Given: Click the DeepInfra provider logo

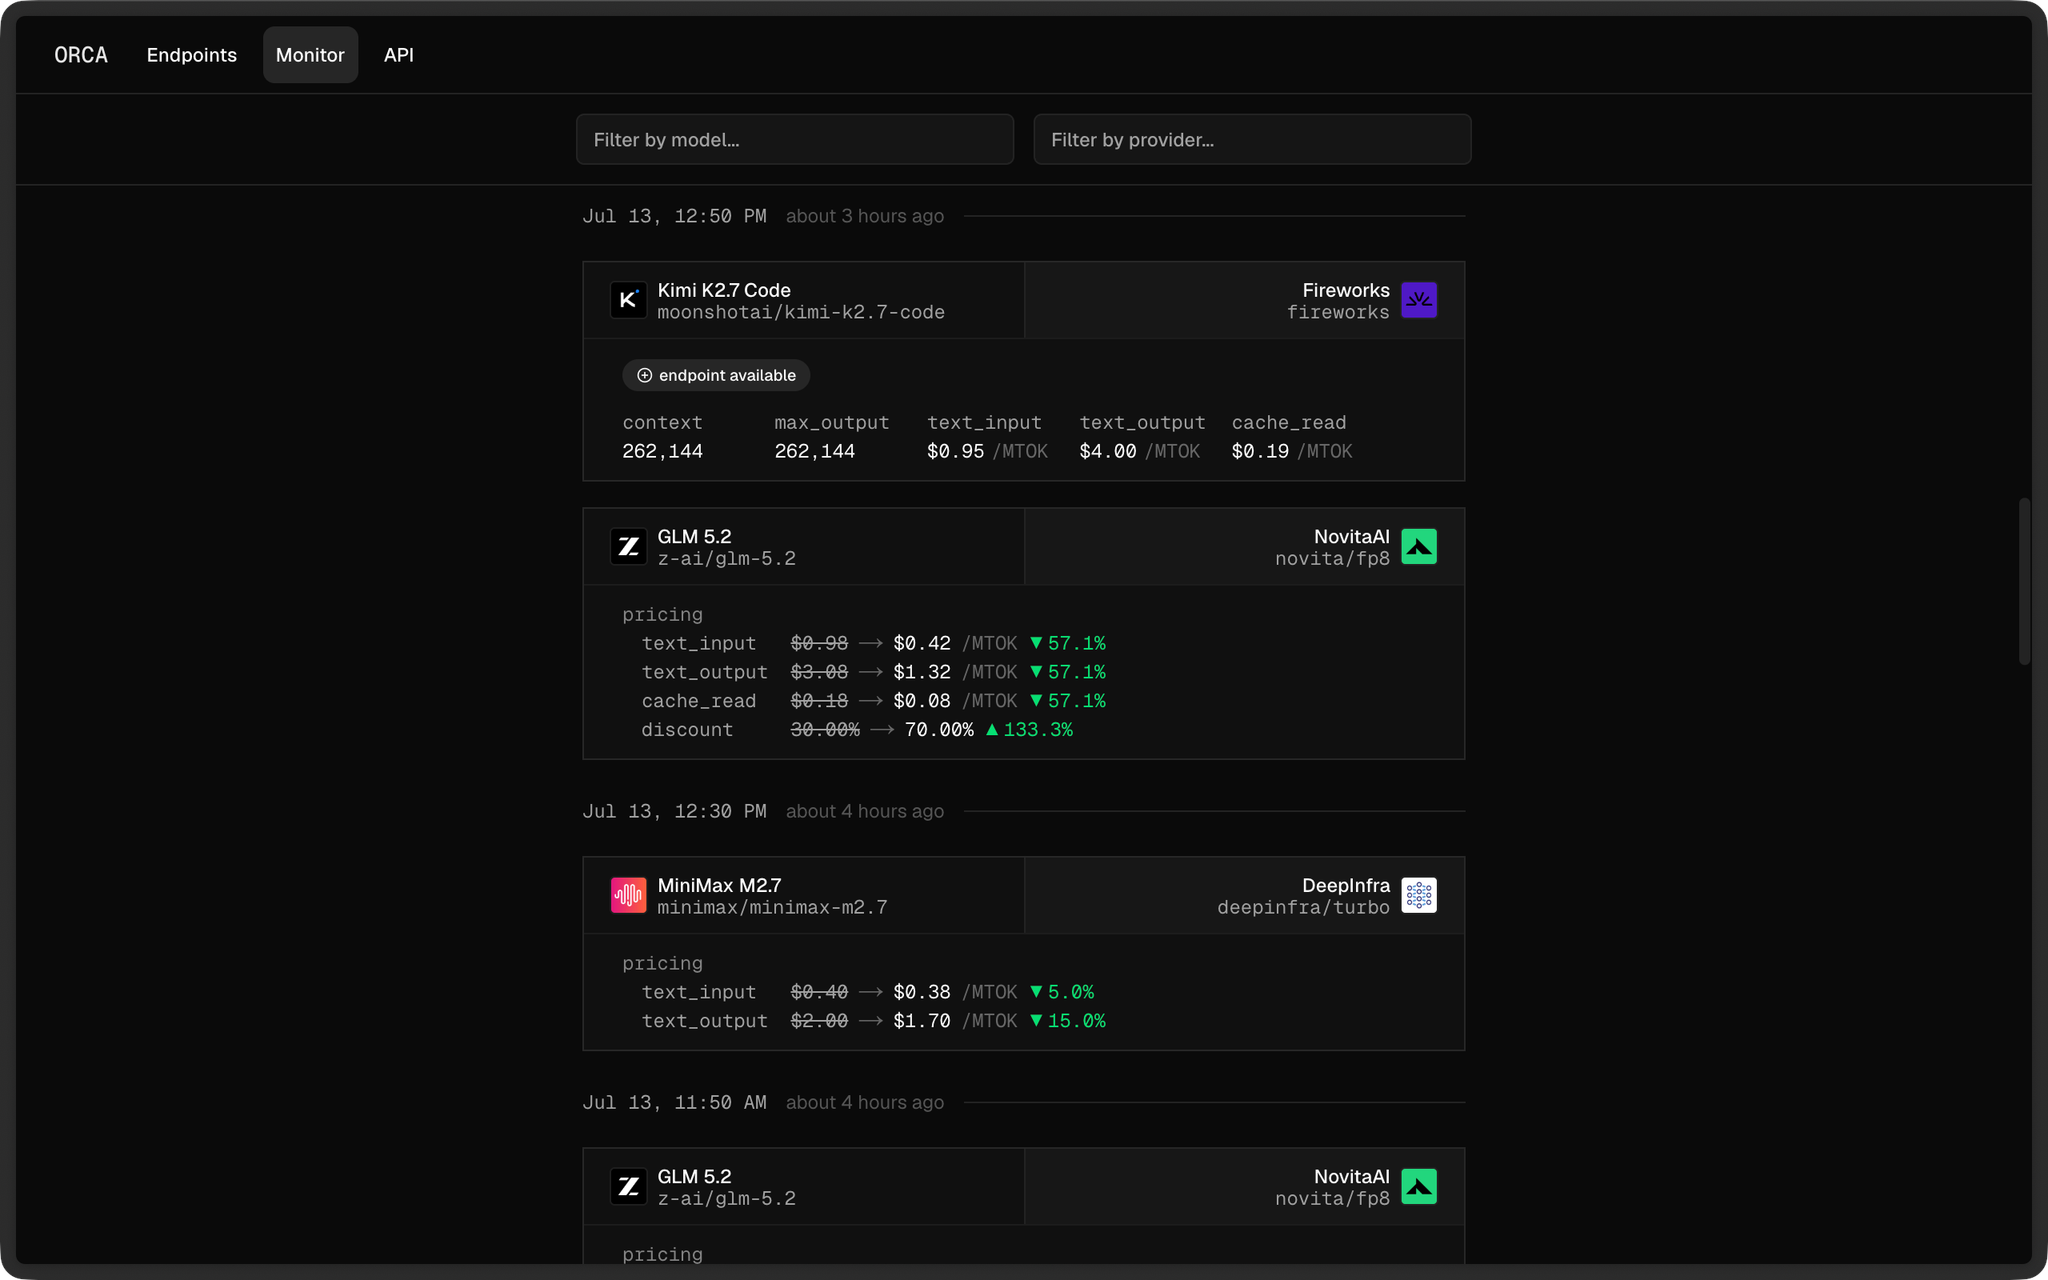Looking at the screenshot, I should [x=1419, y=896].
